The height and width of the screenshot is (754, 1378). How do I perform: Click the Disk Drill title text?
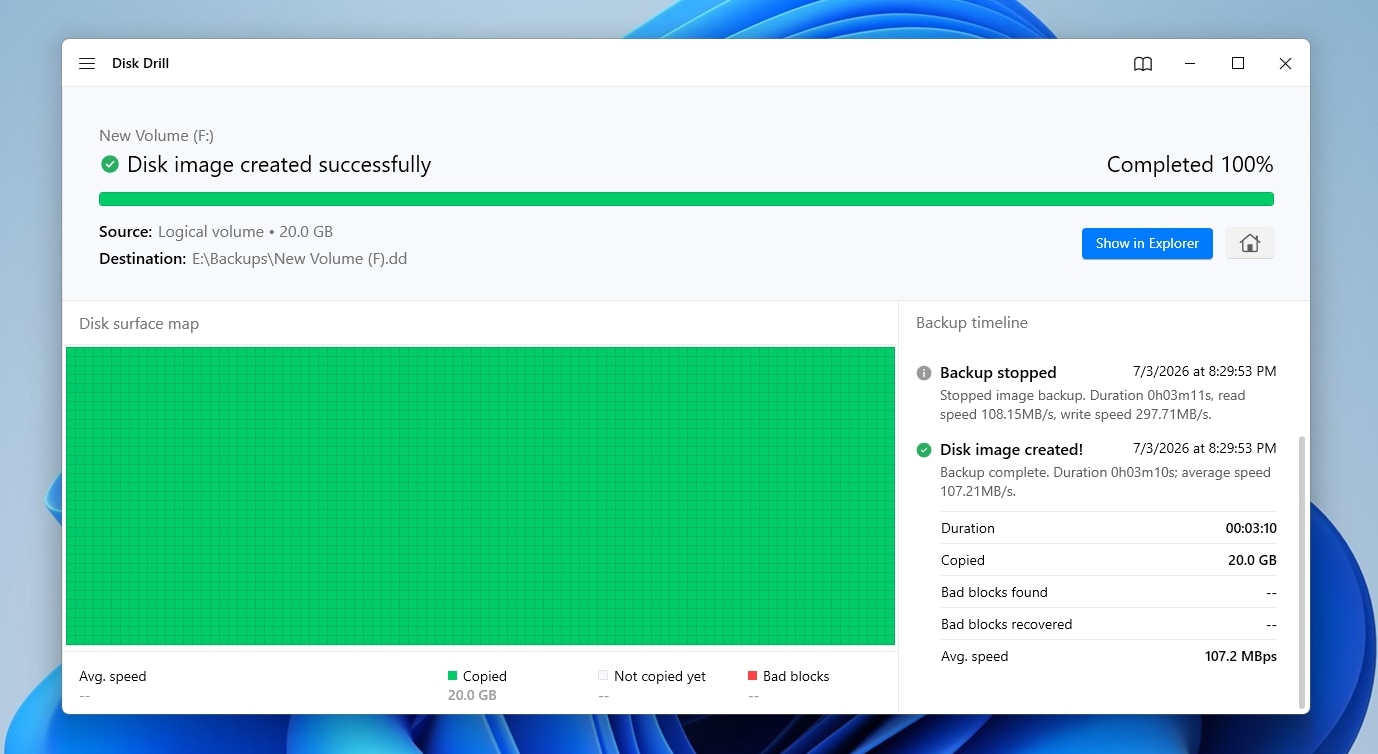(x=140, y=63)
